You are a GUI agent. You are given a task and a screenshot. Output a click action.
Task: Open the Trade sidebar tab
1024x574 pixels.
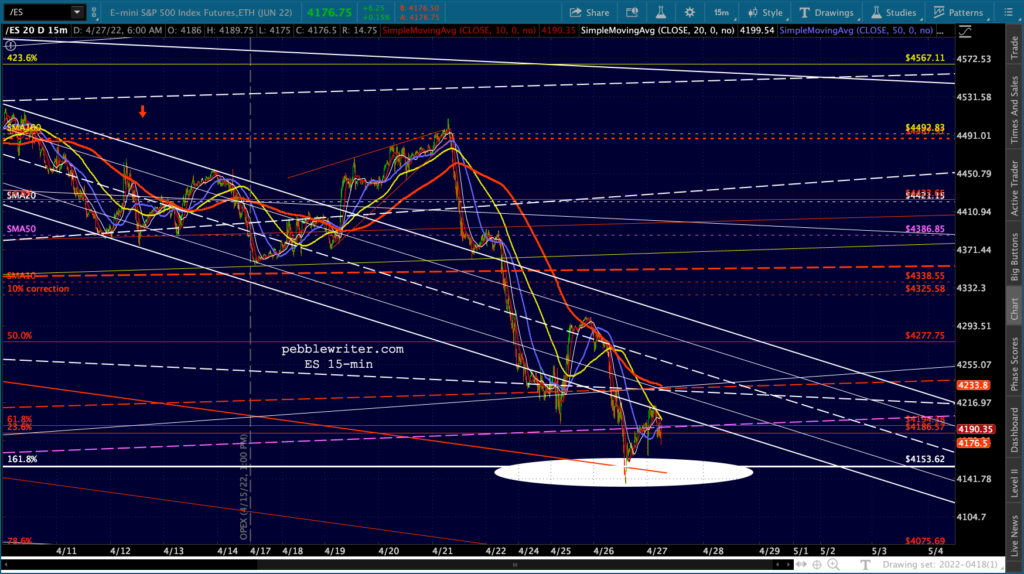(x=1015, y=48)
